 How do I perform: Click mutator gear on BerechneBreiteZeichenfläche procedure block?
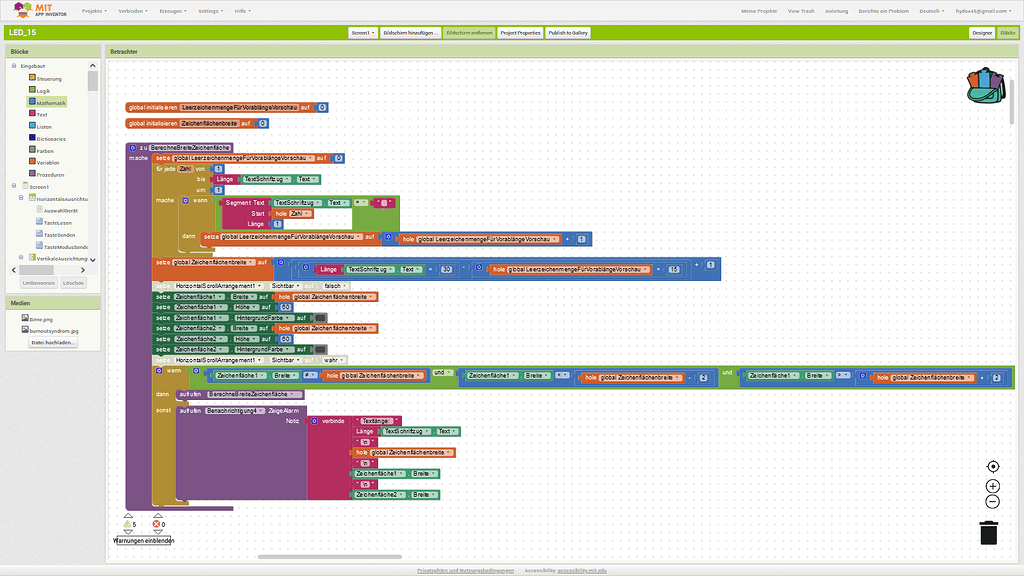tap(133, 147)
